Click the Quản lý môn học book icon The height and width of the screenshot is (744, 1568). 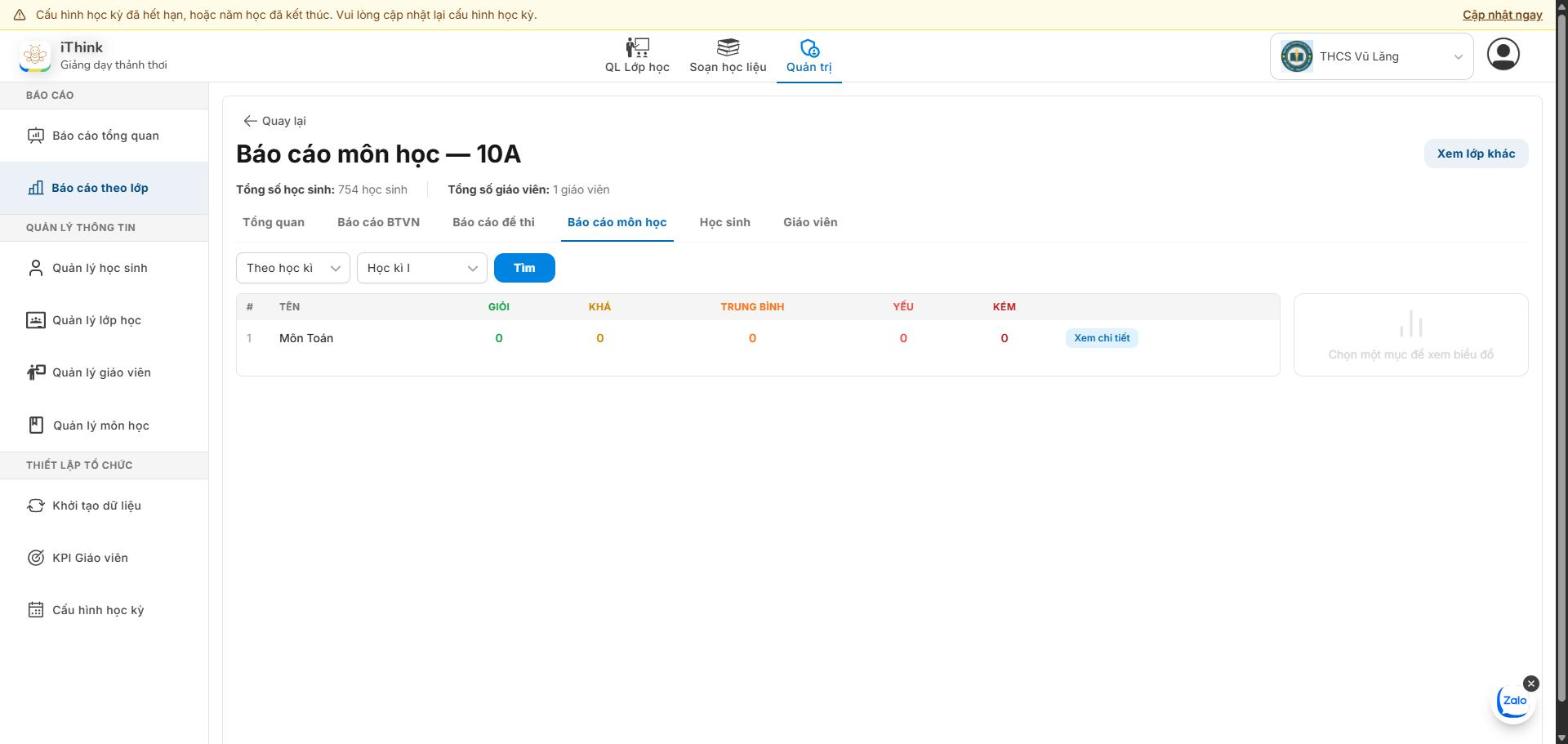(36, 425)
